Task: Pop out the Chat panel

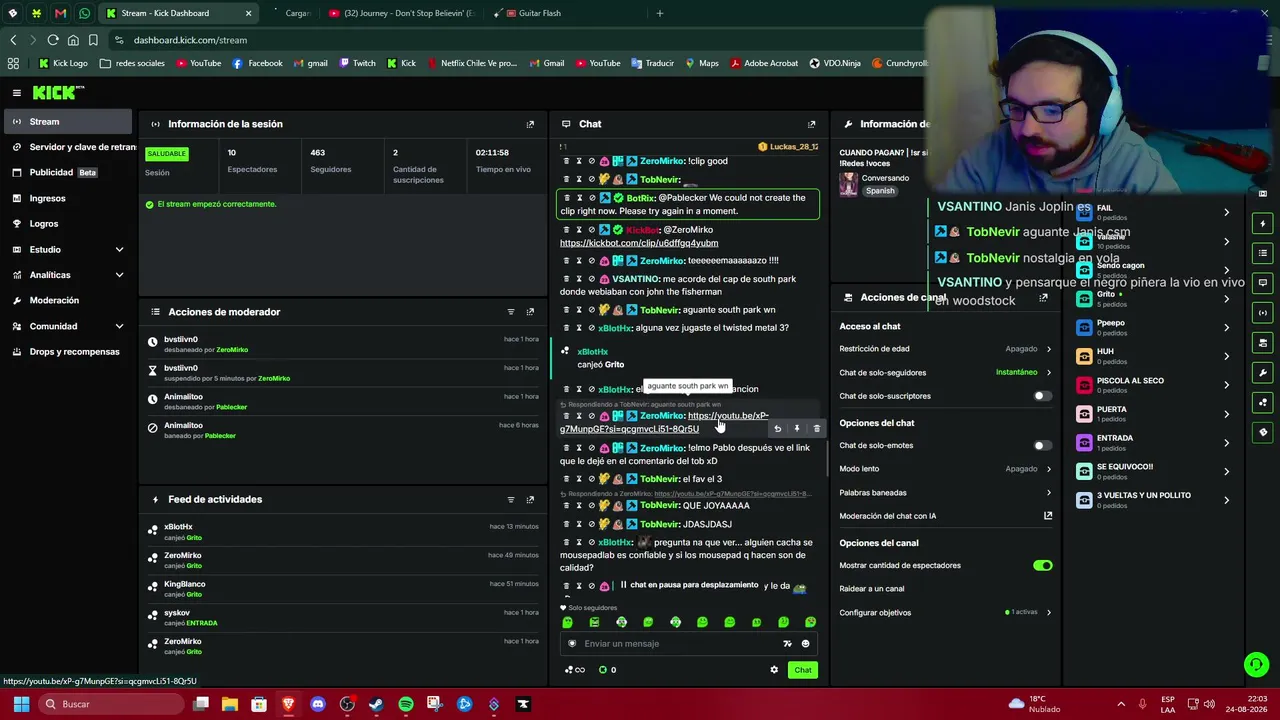Action: [811, 124]
